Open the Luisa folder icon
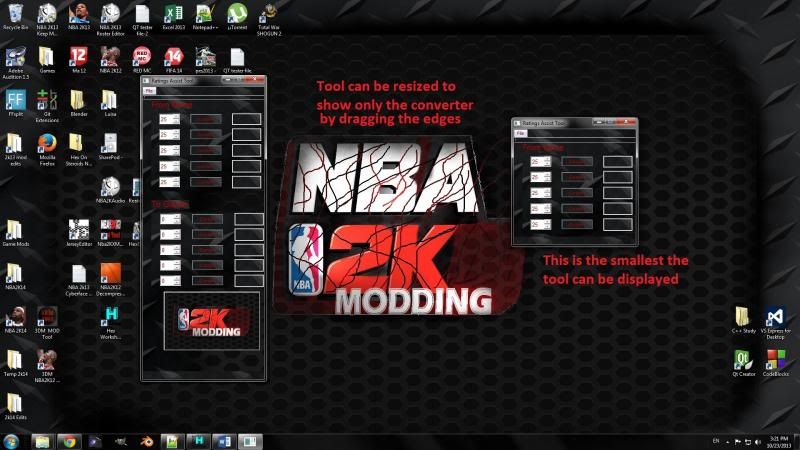 point(110,103)
